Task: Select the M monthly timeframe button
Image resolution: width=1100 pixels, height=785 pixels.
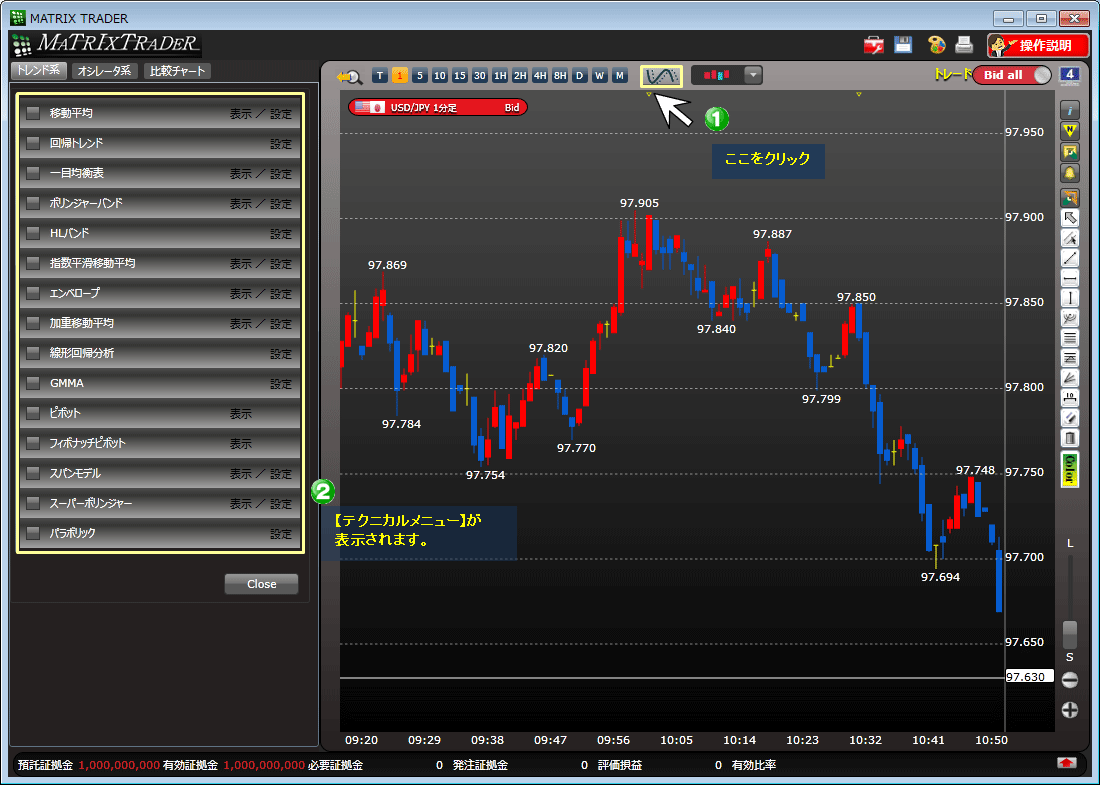Action: click(619, 76)
